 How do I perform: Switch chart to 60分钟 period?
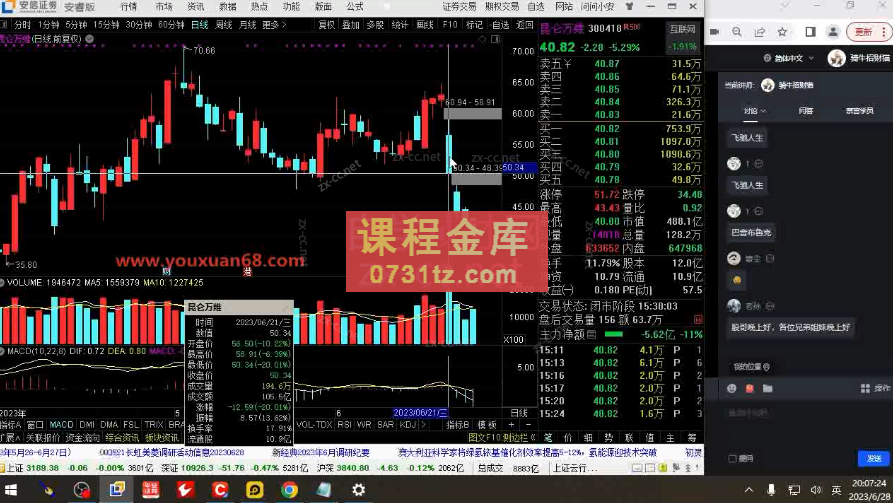pos(171,24)
